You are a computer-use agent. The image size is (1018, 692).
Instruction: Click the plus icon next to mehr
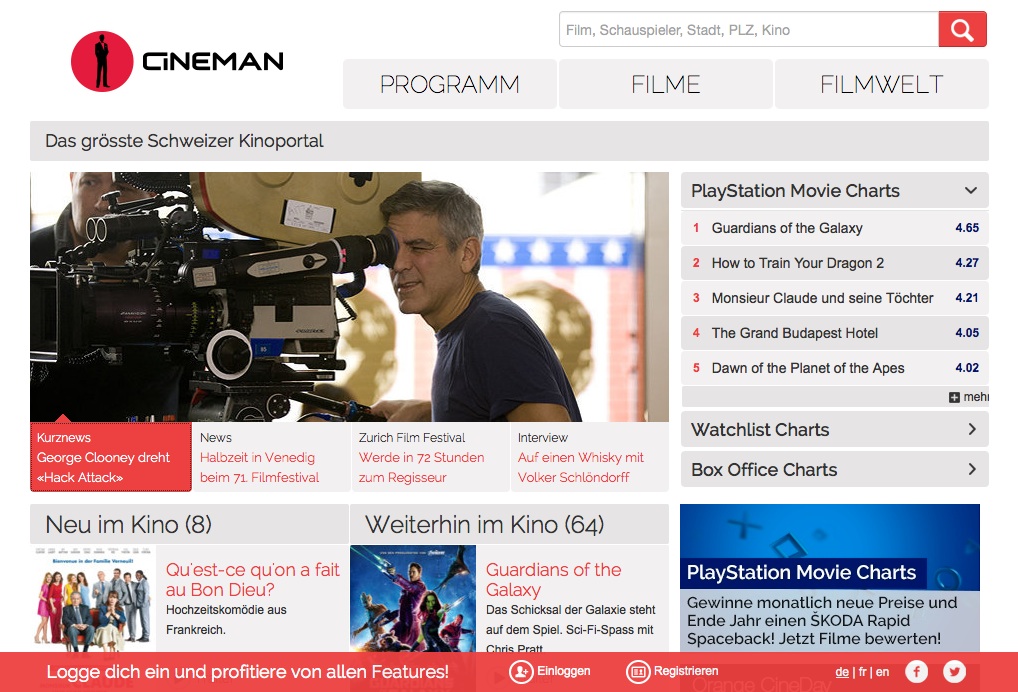(x=954, y=397)
